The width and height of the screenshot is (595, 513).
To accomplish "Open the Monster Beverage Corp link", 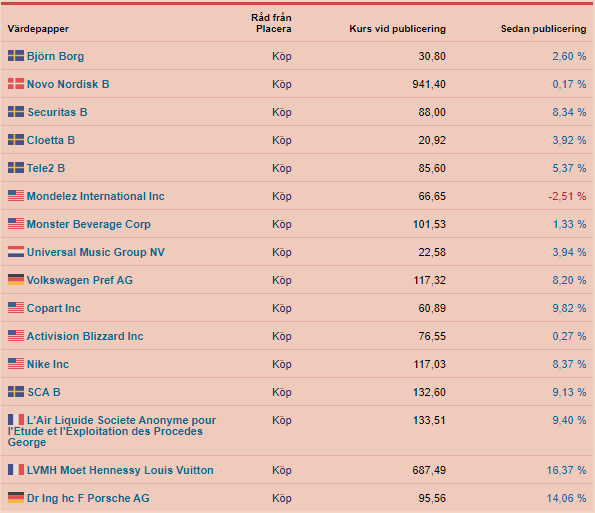I will (x=89, y=224).
